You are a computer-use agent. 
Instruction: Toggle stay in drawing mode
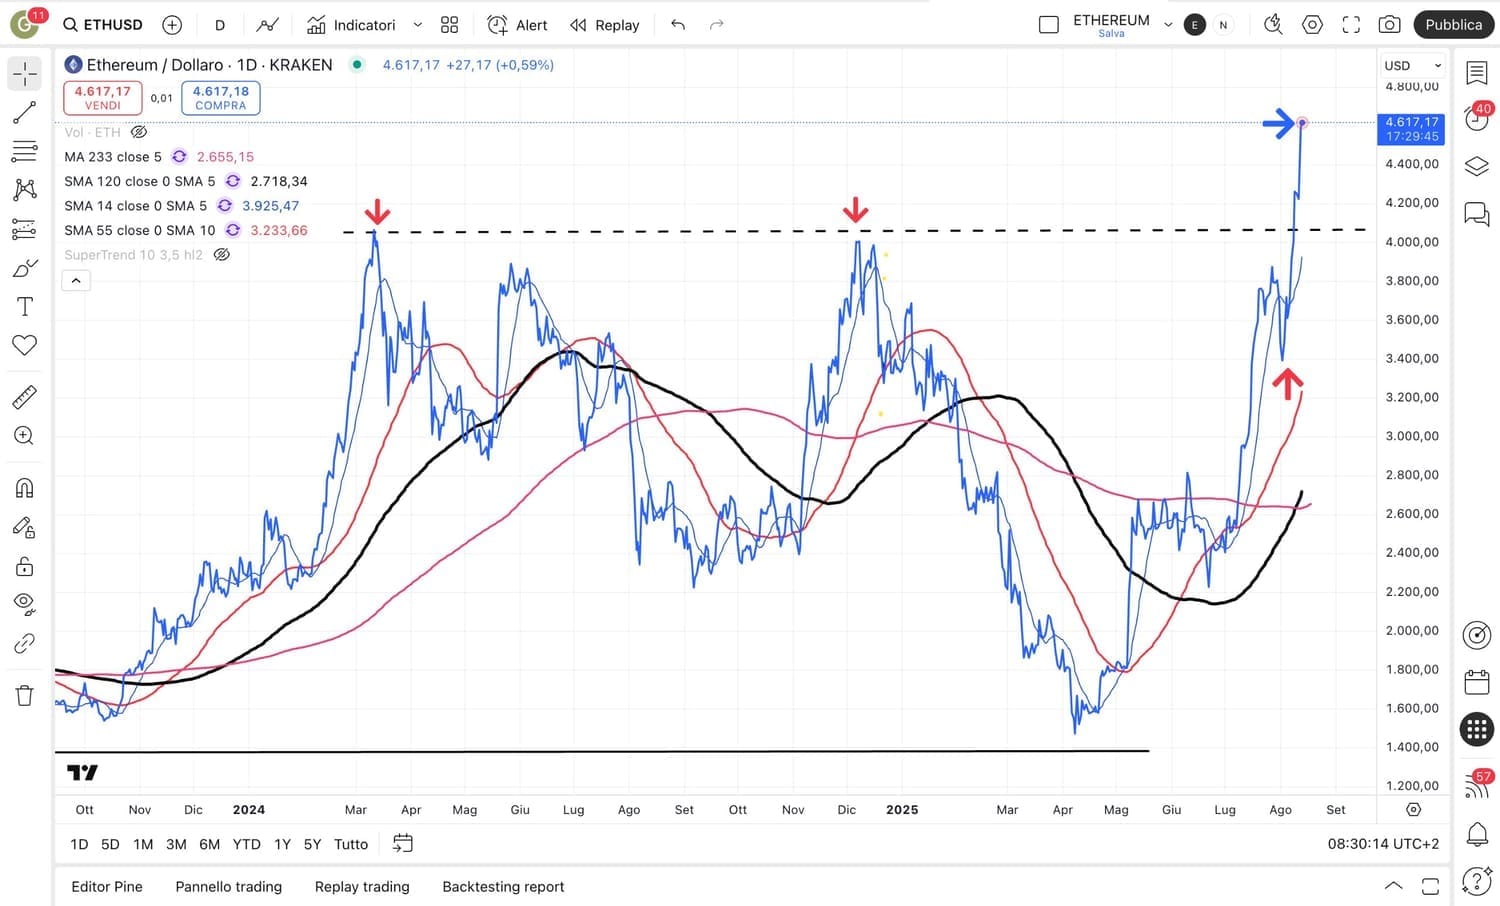[25, 527]
